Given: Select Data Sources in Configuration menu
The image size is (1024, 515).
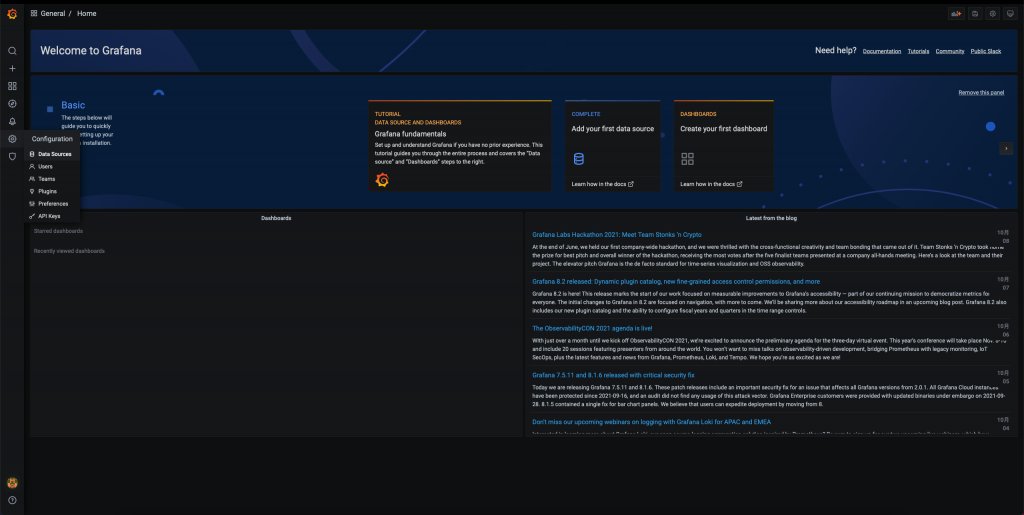Looking at the screenshot, I should pos(52,154).
